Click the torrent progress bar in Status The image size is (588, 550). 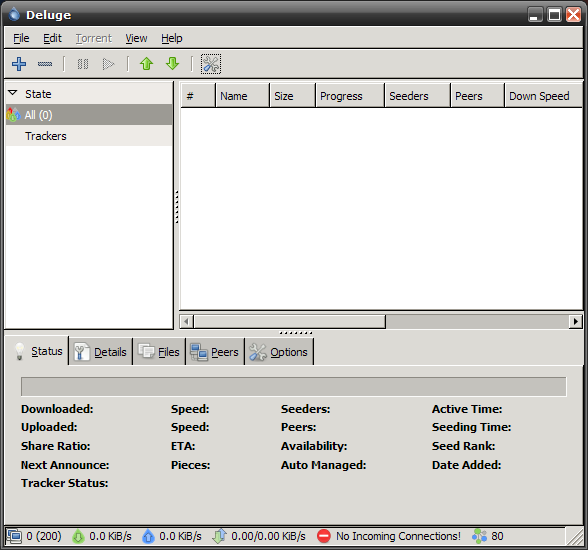[294, 387]
